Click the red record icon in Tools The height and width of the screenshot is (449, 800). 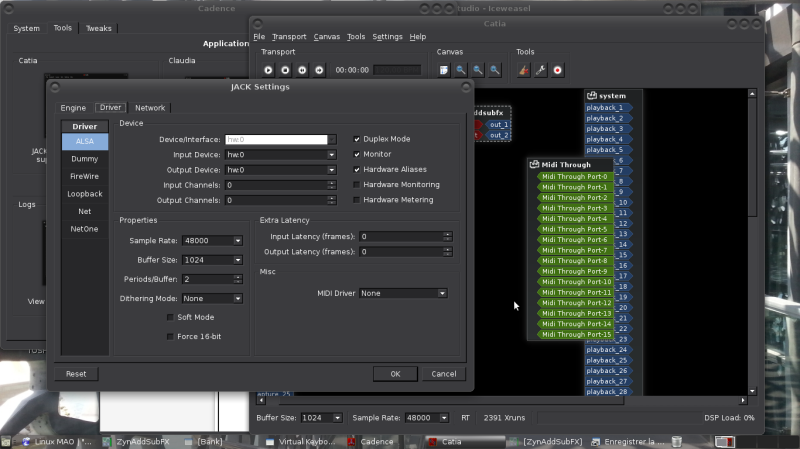tap(558, 70)
